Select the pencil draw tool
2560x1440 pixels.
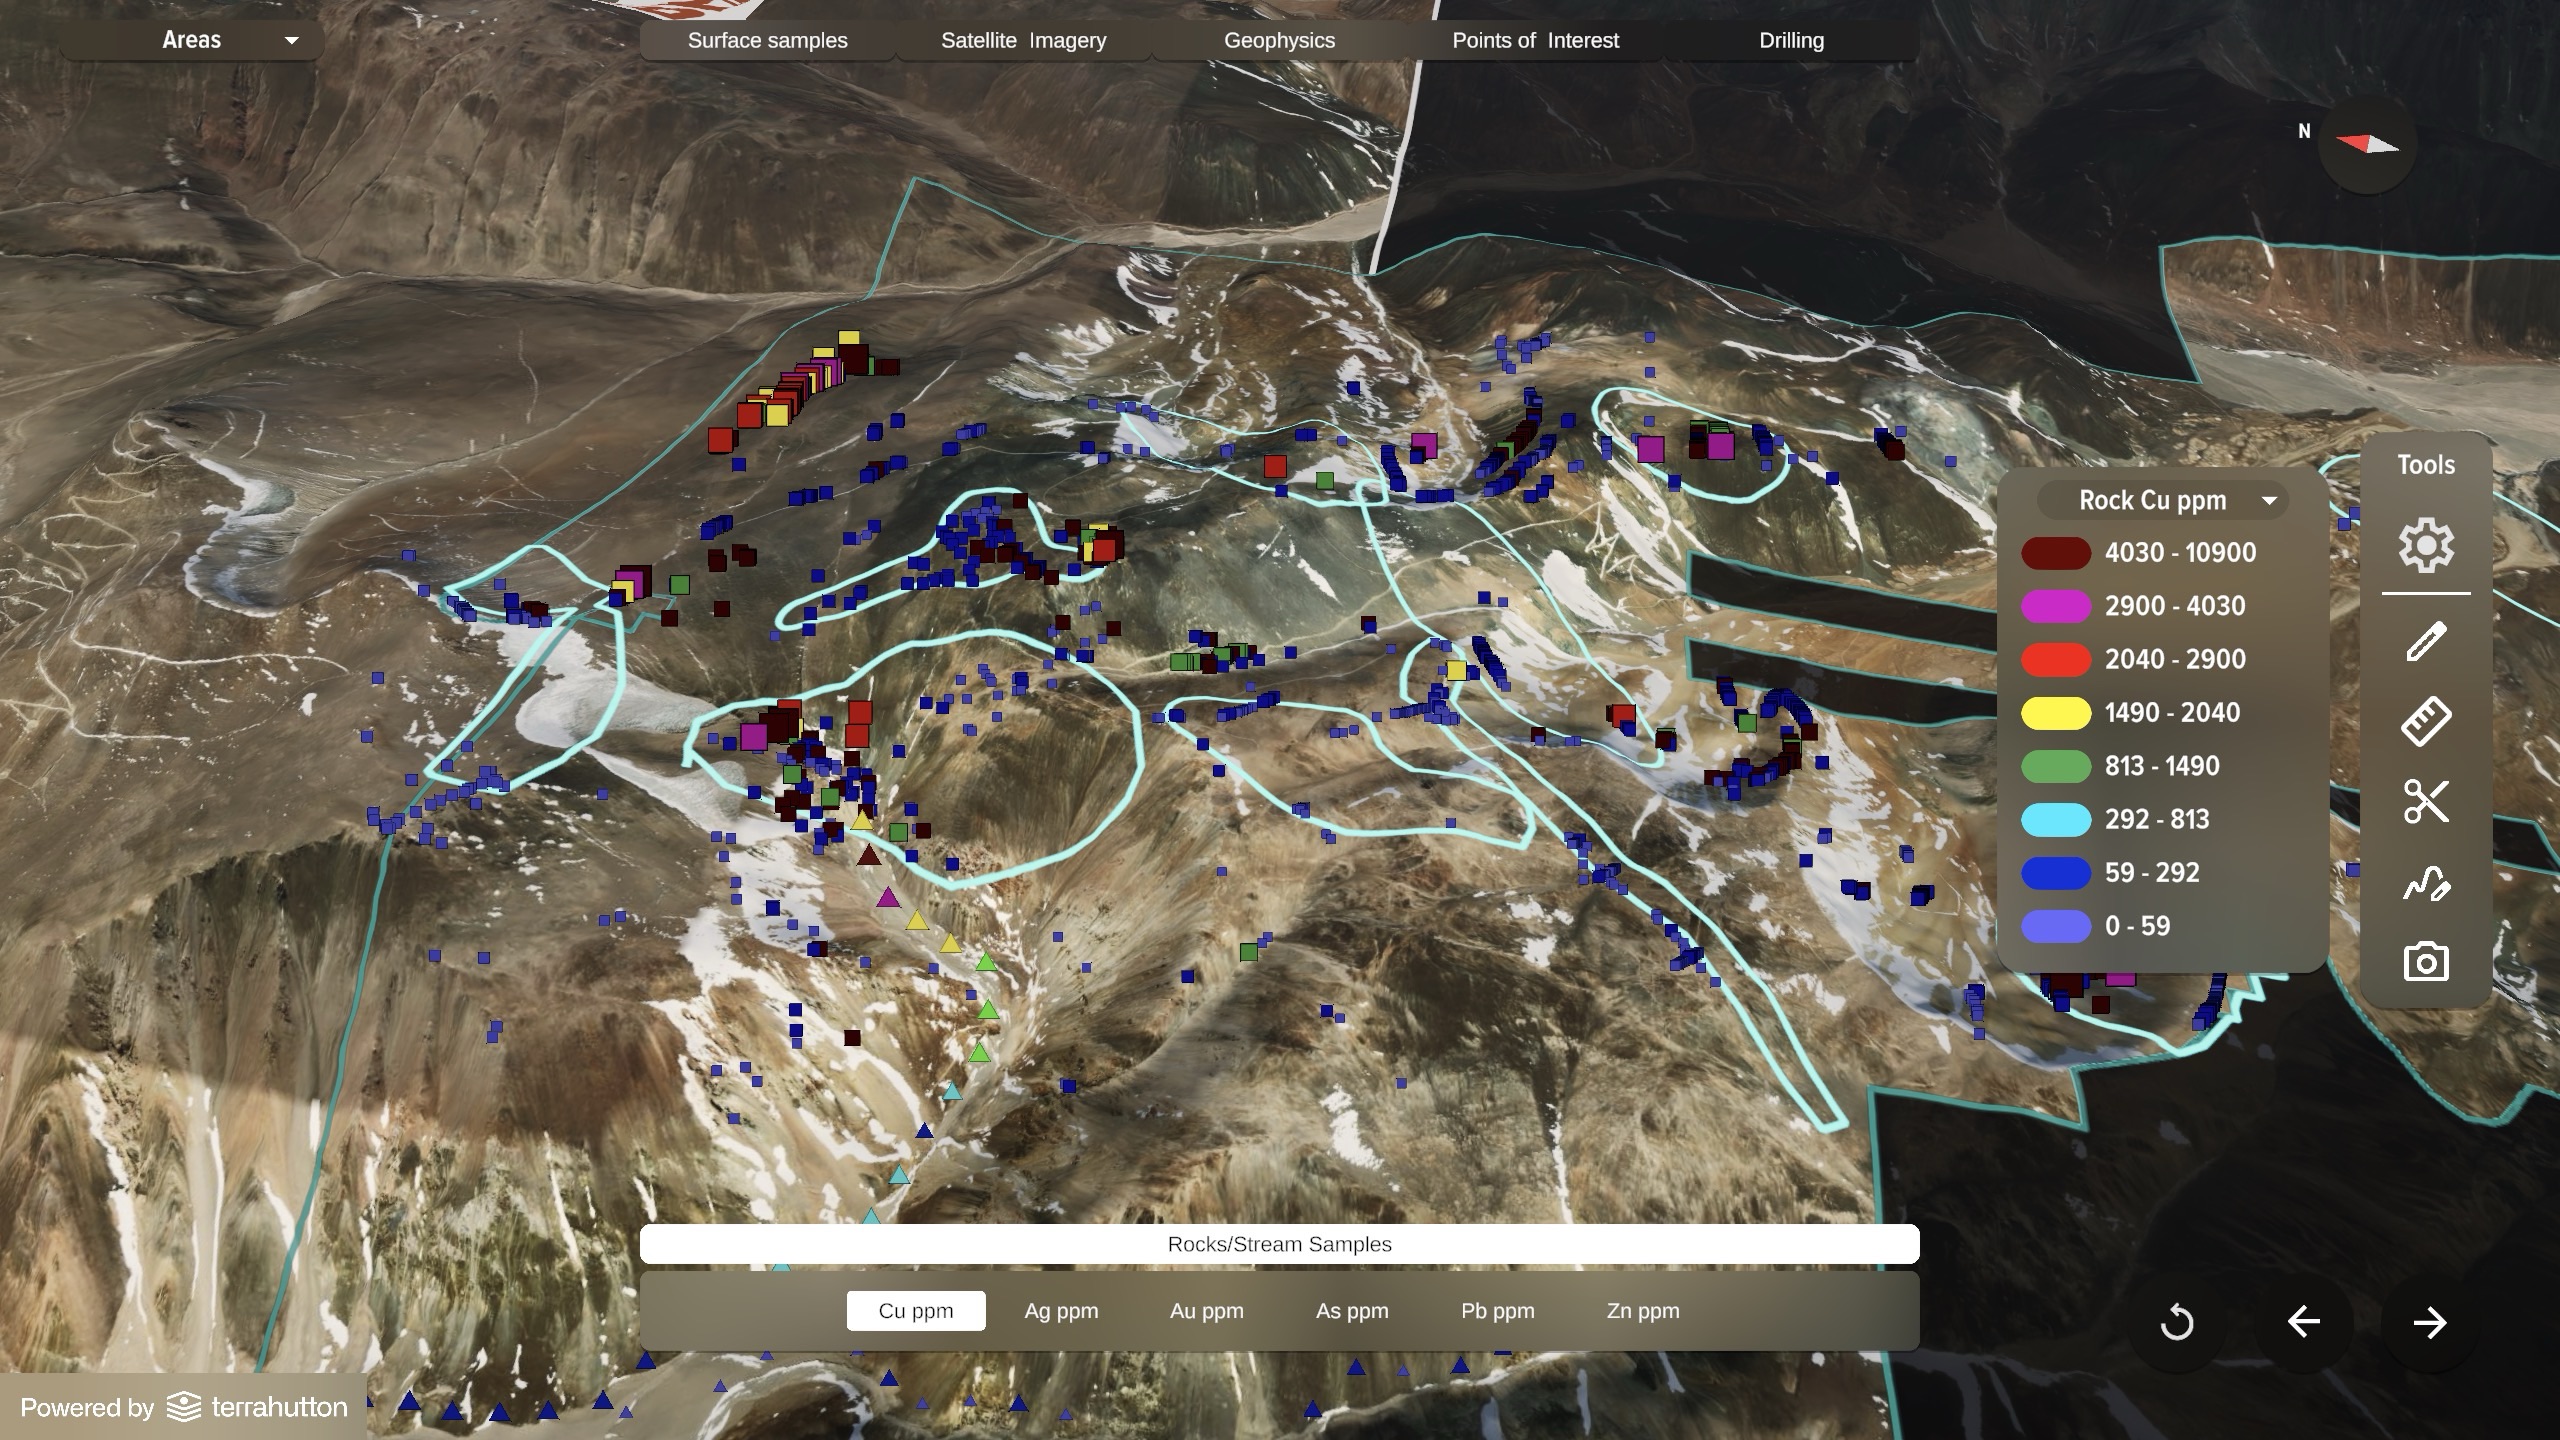pyautogui.click(x=2425, y=642)
